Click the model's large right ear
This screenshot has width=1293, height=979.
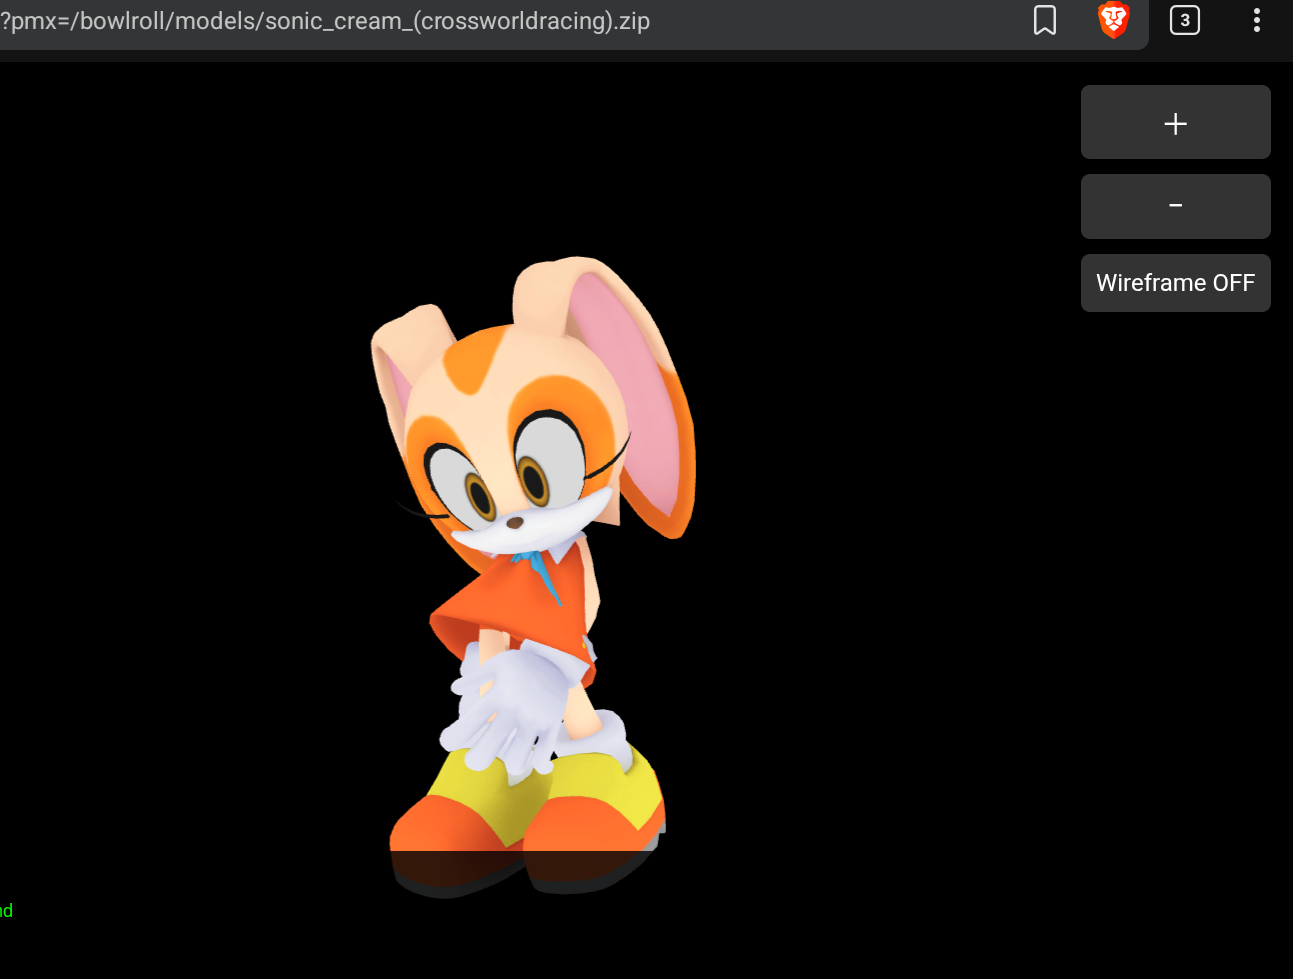tap(630, 400)
